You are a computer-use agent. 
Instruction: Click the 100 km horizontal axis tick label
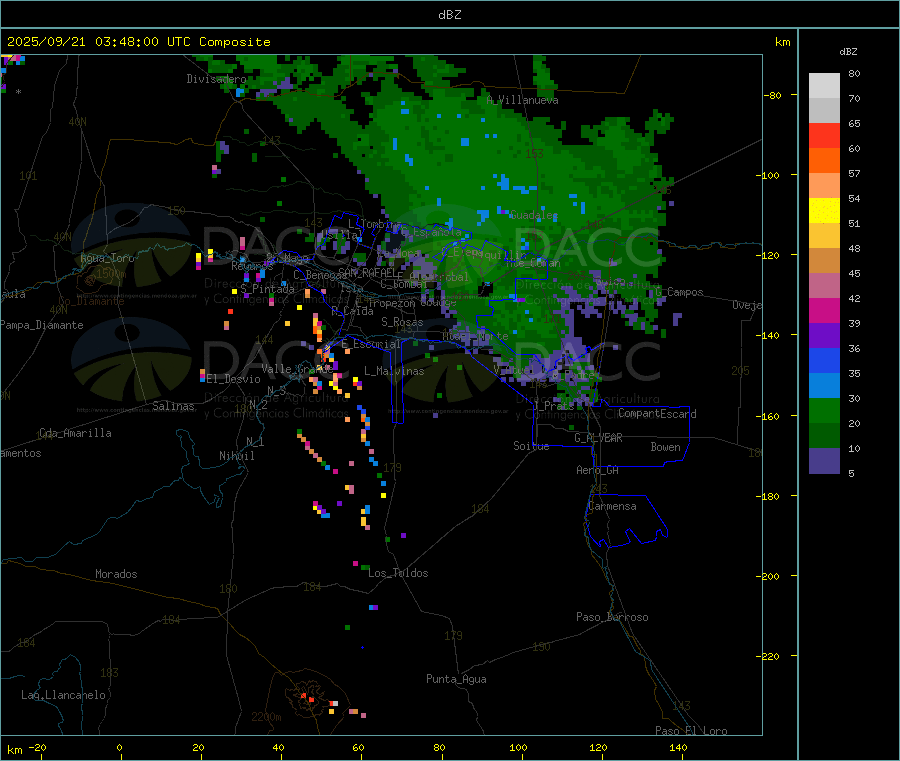[518, 747]
